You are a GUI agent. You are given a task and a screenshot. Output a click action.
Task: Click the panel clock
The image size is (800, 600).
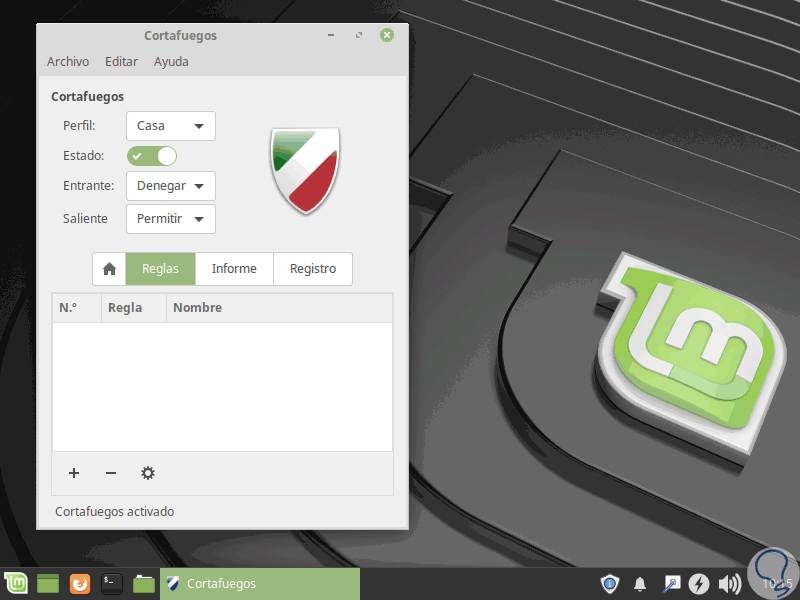point(778,584)
